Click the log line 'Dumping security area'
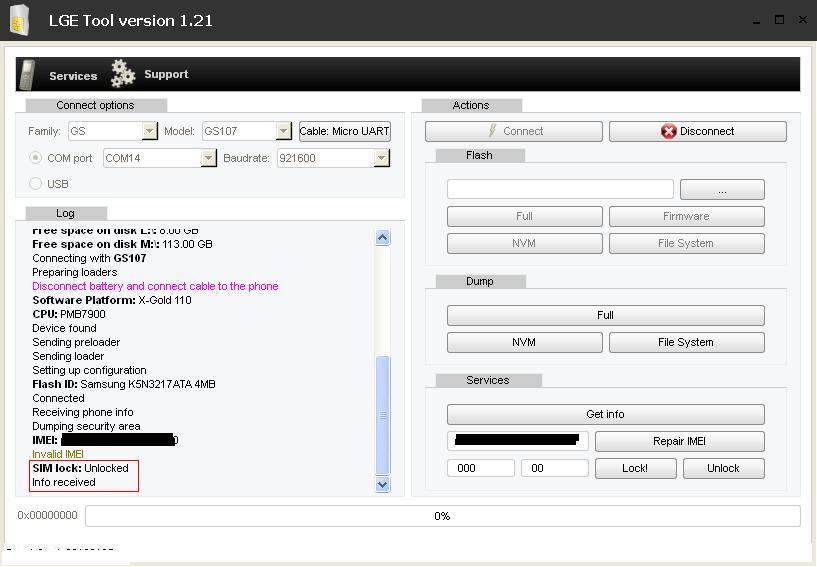Screen dimensions: 817x567 86,426
